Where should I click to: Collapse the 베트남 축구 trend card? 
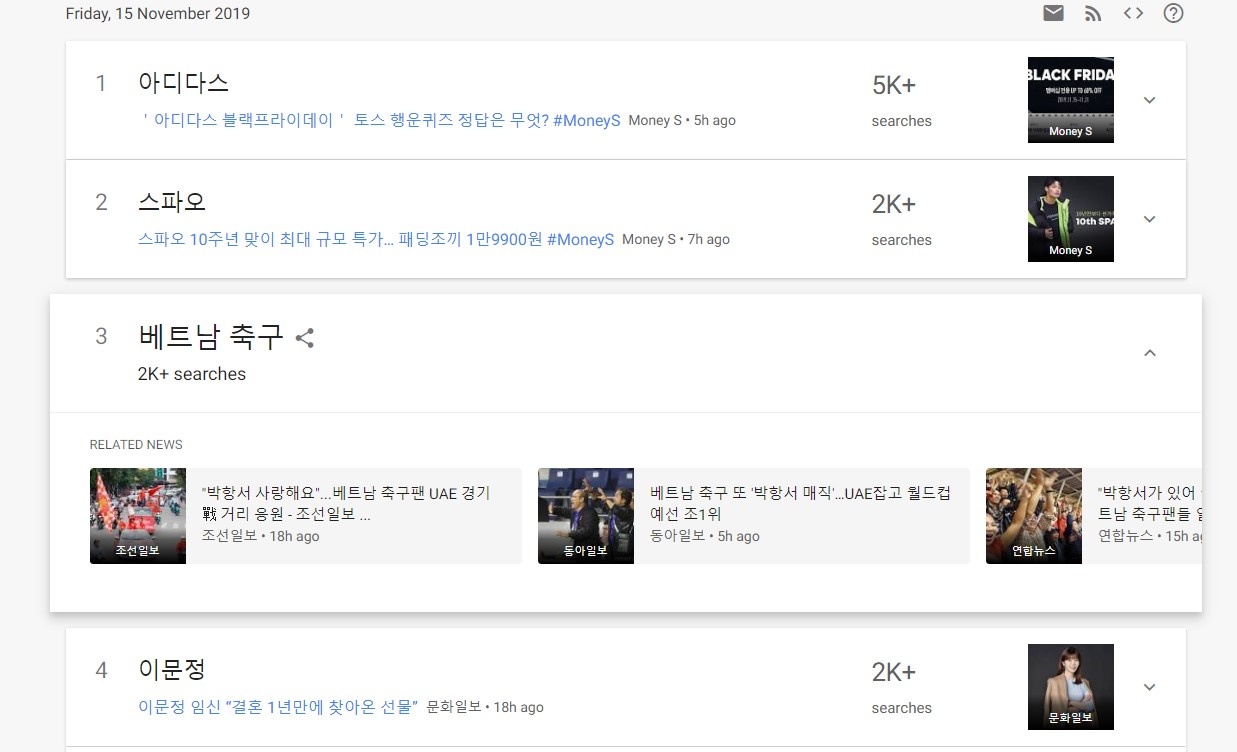tap(1149, 353)
